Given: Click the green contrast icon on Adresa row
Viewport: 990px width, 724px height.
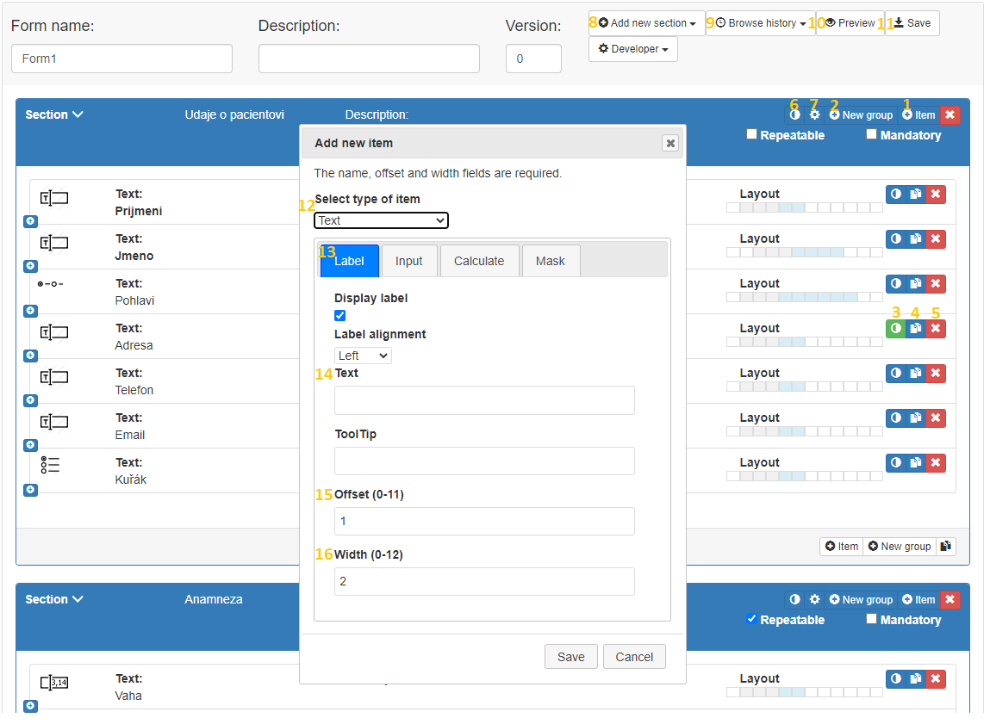Looking at the screenshot, I should pyautogui.click(x=895, y=328).
